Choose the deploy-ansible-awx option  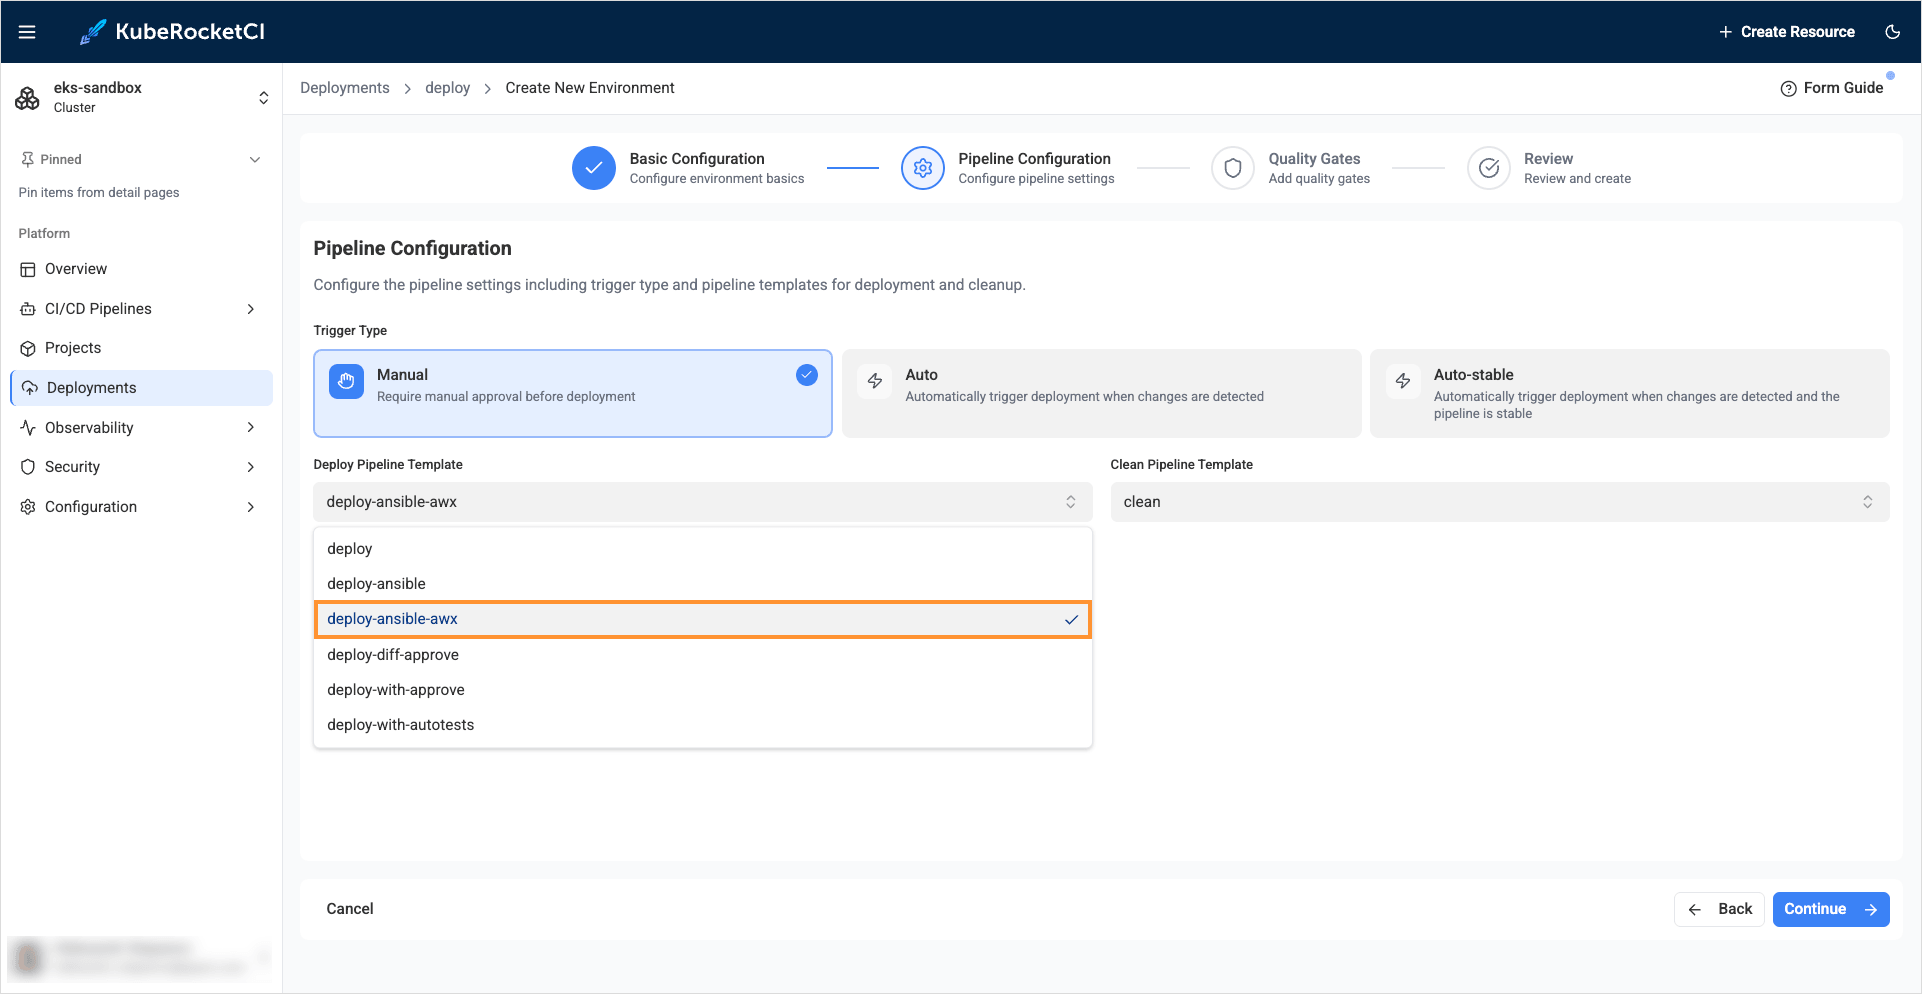coord(703,619)
